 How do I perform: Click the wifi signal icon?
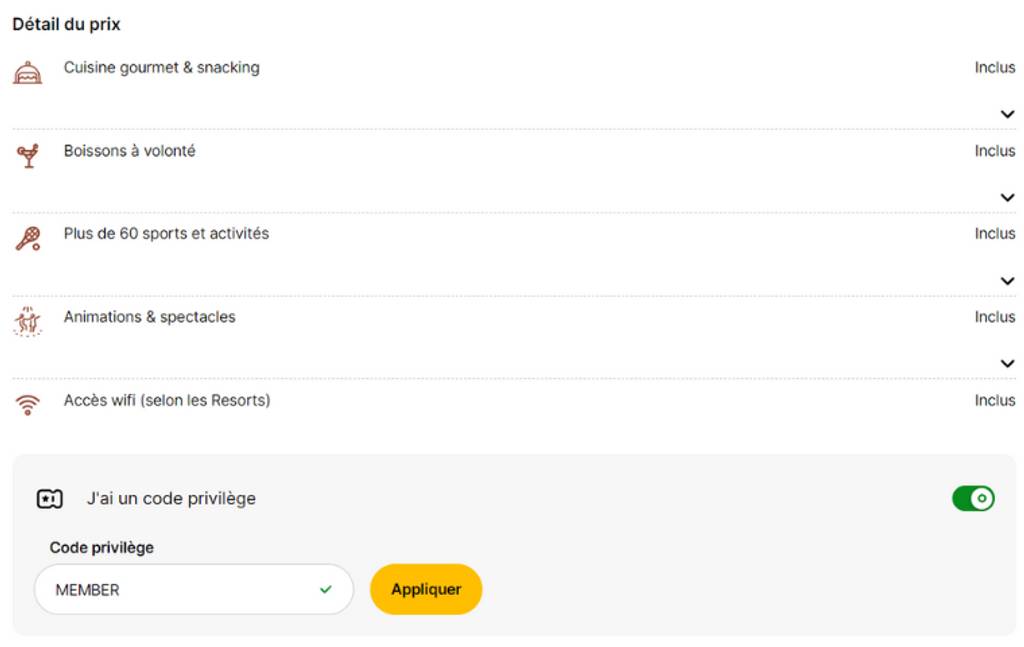[x=27, y=405]
